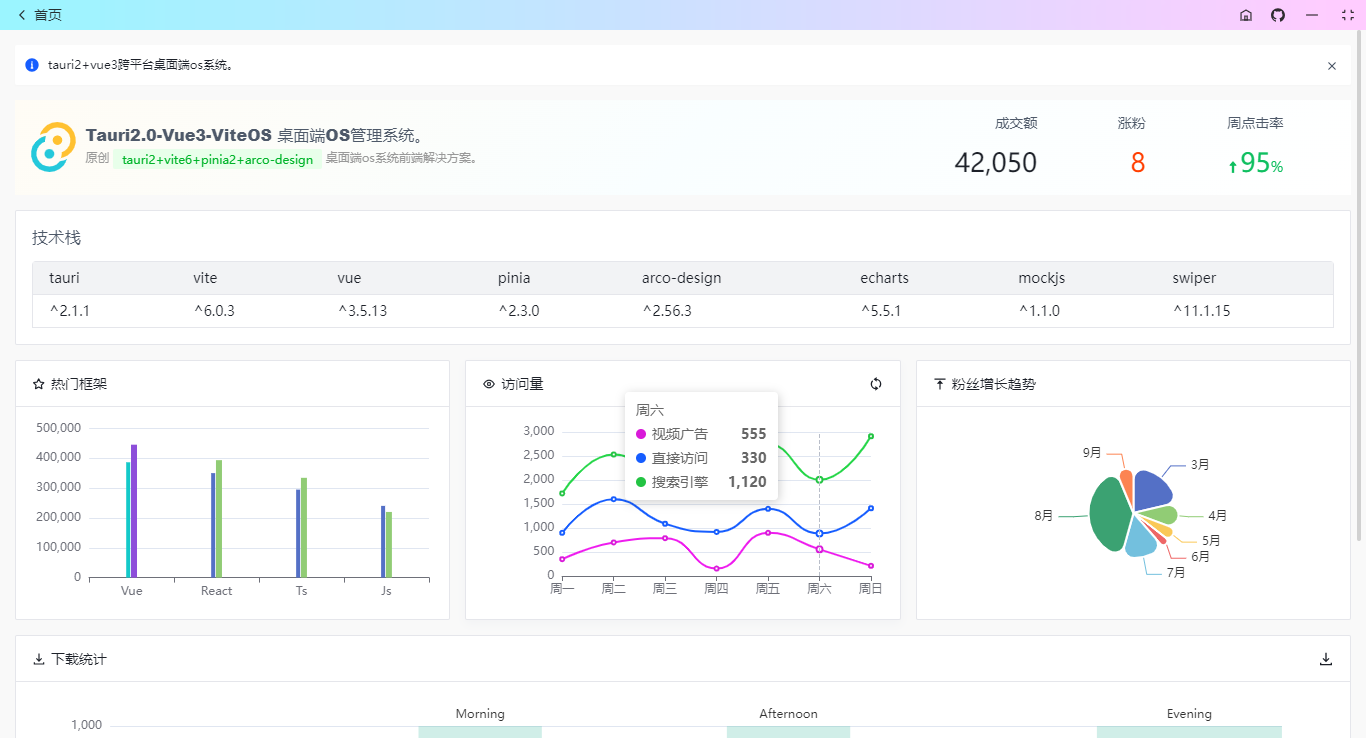Click the download icon in 下载统计 panel
Image resolution: width=1366 pixels, height=738 pixels.
(1326, 659)
